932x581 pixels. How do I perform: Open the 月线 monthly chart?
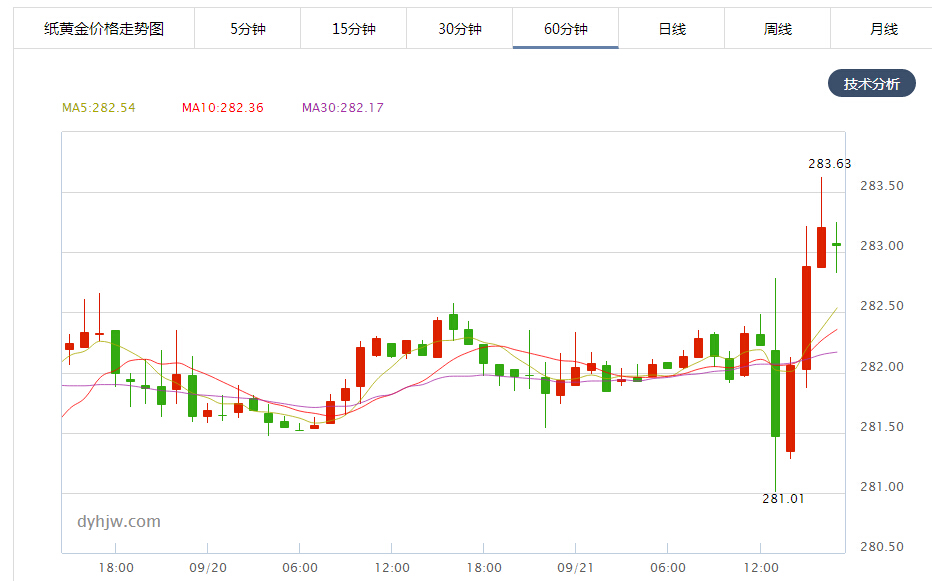pos(883,29)
